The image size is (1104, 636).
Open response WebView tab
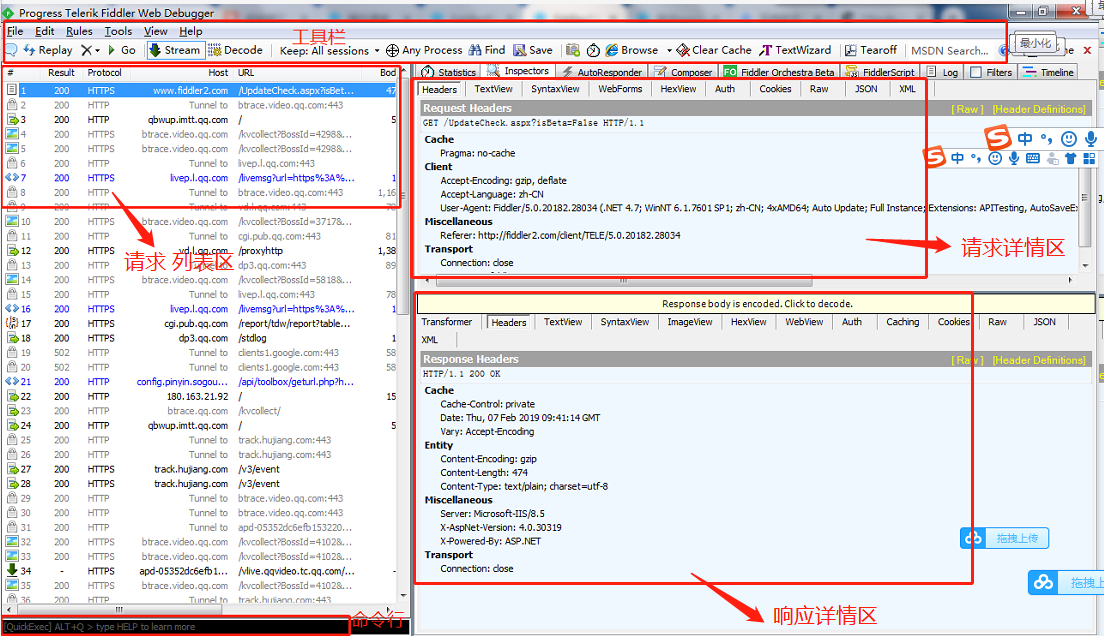[803, 322]
